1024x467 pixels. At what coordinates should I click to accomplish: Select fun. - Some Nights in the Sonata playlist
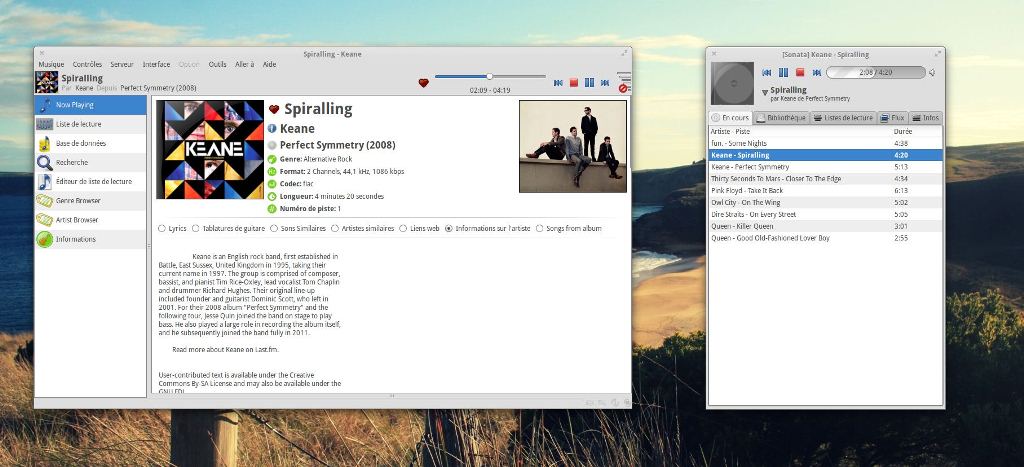coord(825,144)
